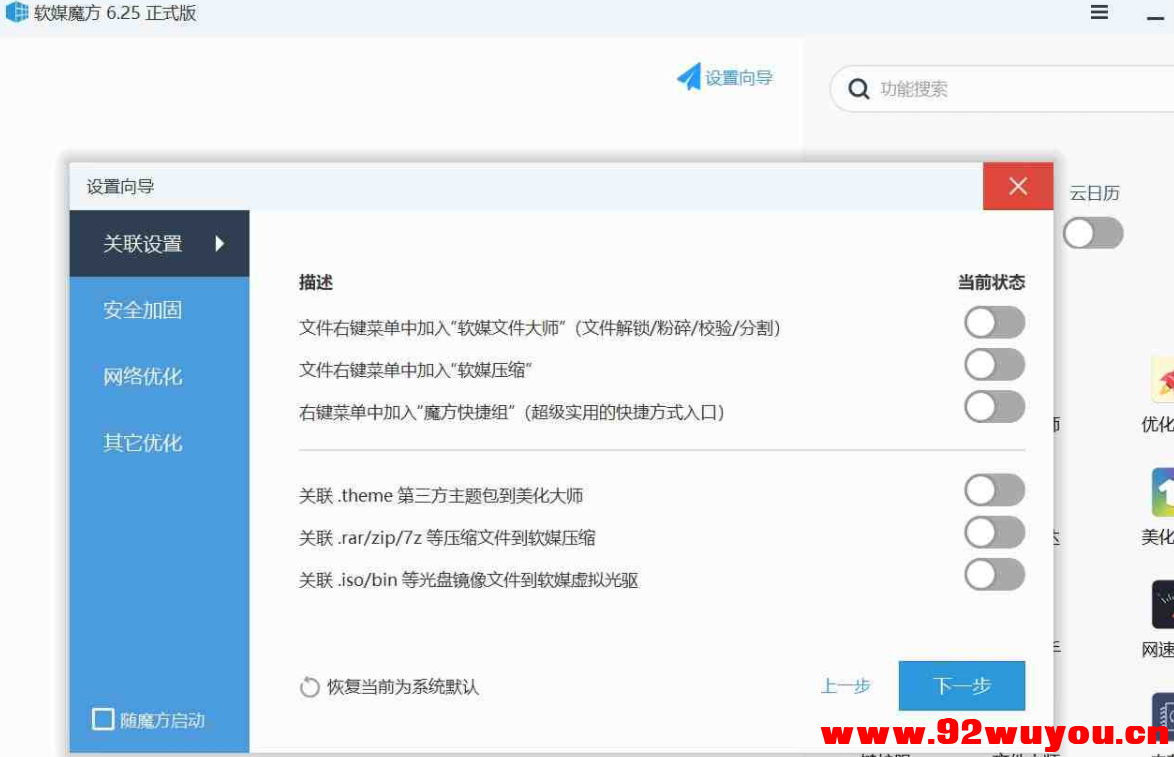
Task: Click the 下一步 next button
Action: (961, 686)
